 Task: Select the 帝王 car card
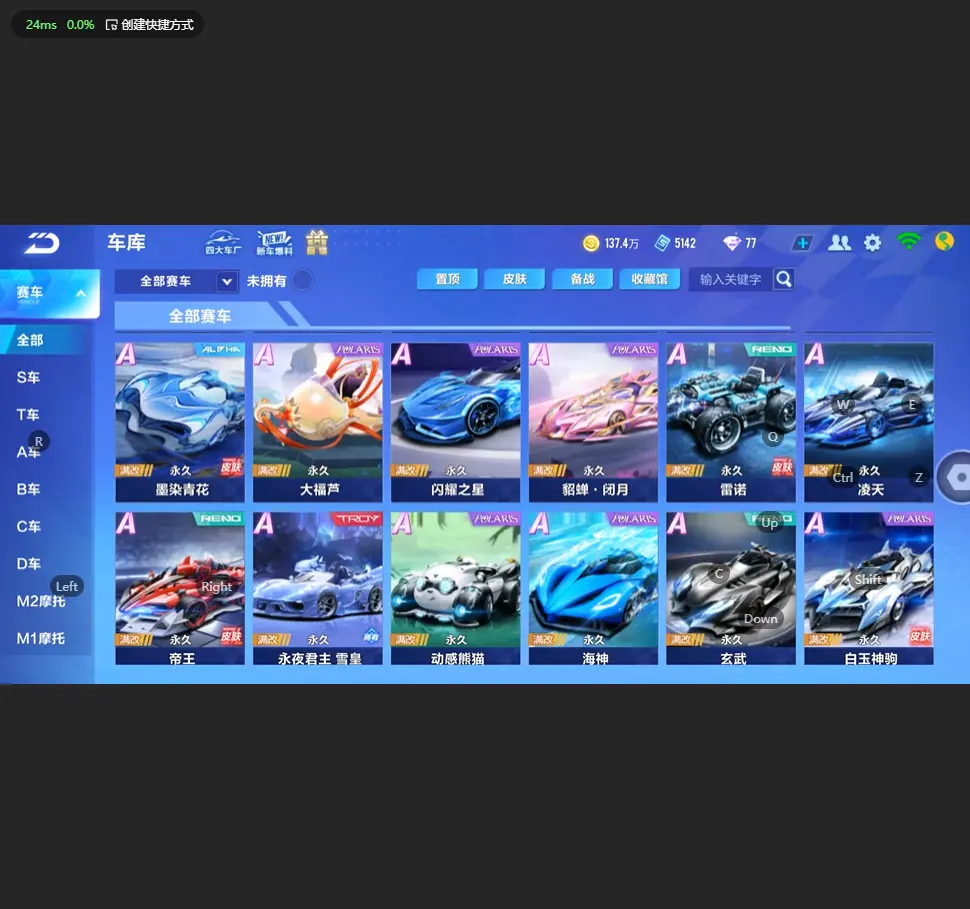[x=180, y=589]
